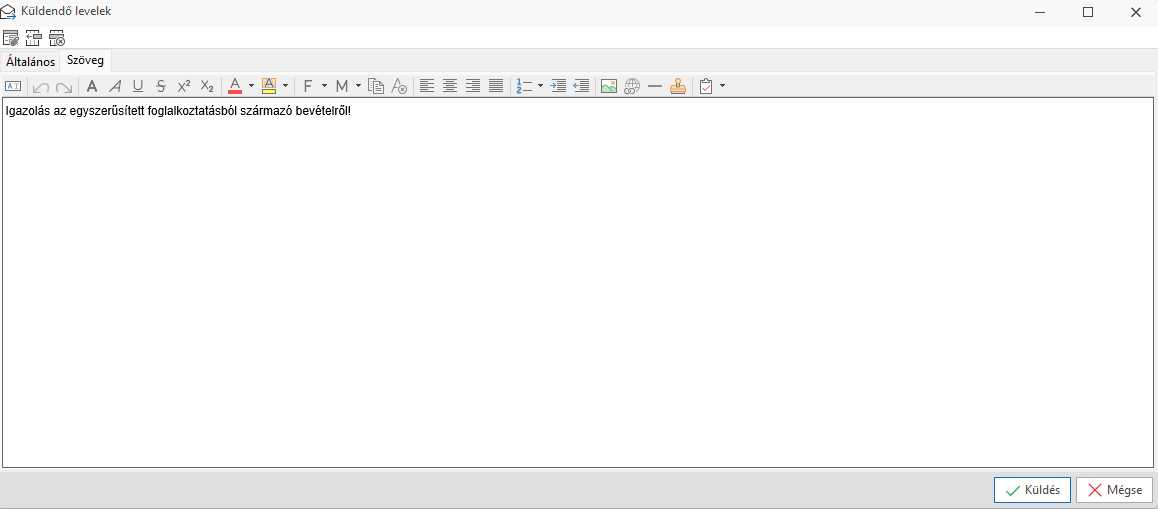Apply the red font color

coord(235,86)
